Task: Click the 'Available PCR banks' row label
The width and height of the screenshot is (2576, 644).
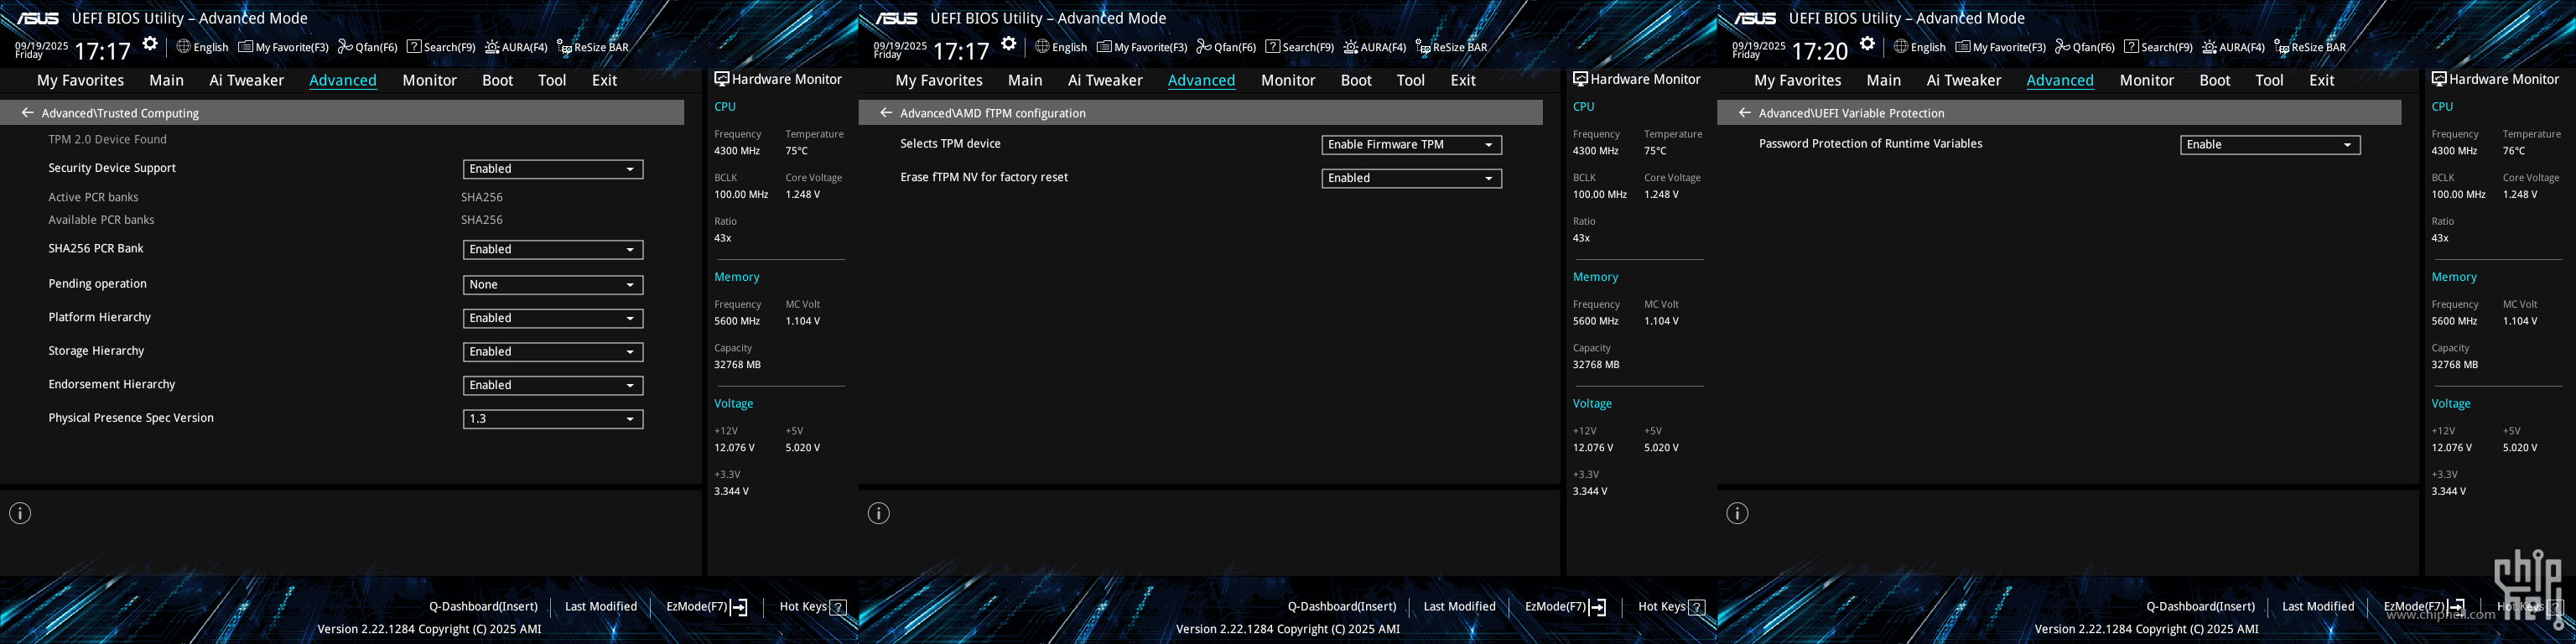Action: [x=101, y=220]
